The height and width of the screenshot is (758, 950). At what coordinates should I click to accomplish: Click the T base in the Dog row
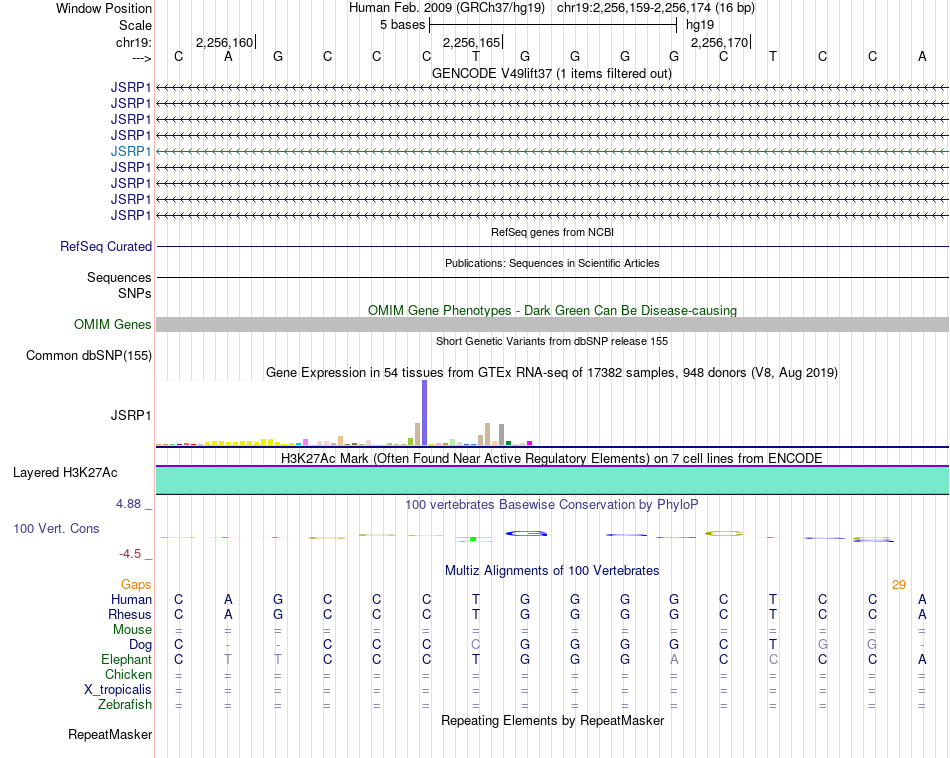[x=772, y=645]
